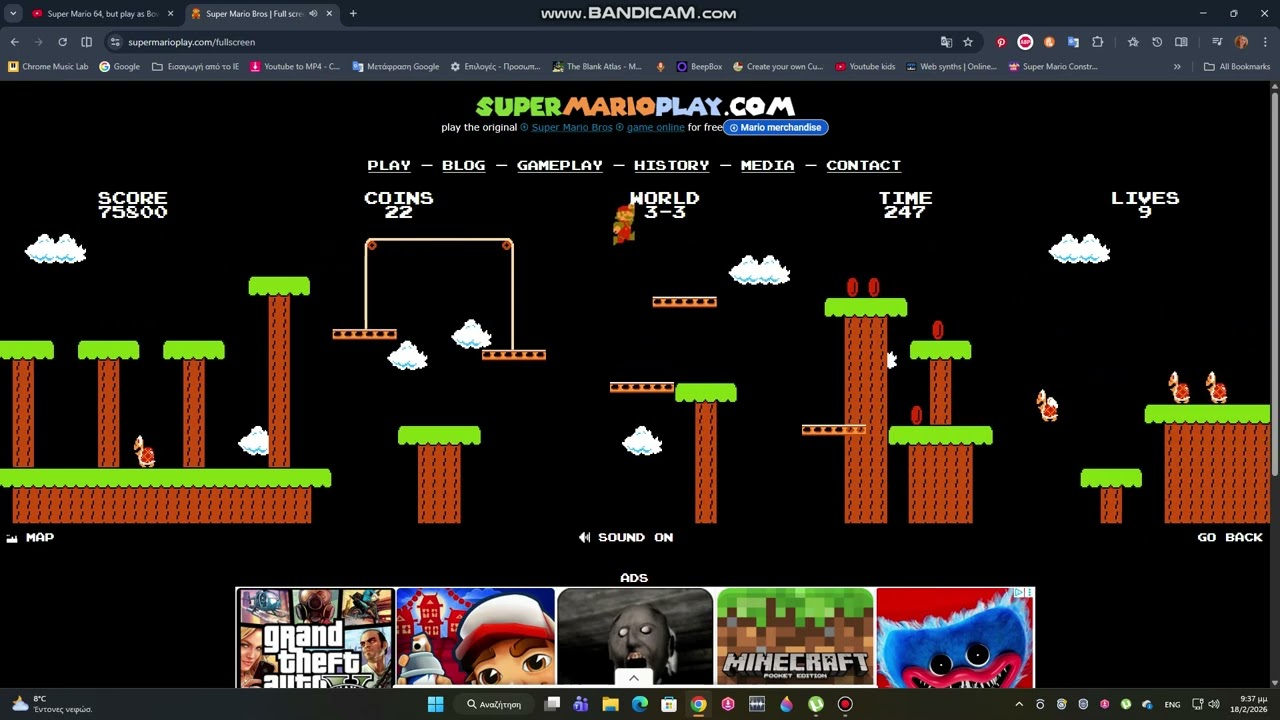Open the Μετάφραση Google bookmark

396,67
